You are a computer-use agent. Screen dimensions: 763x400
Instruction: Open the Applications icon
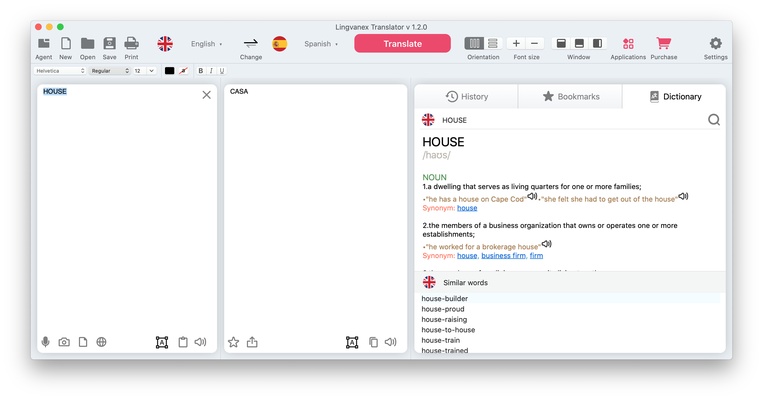[x=628, y=44]
